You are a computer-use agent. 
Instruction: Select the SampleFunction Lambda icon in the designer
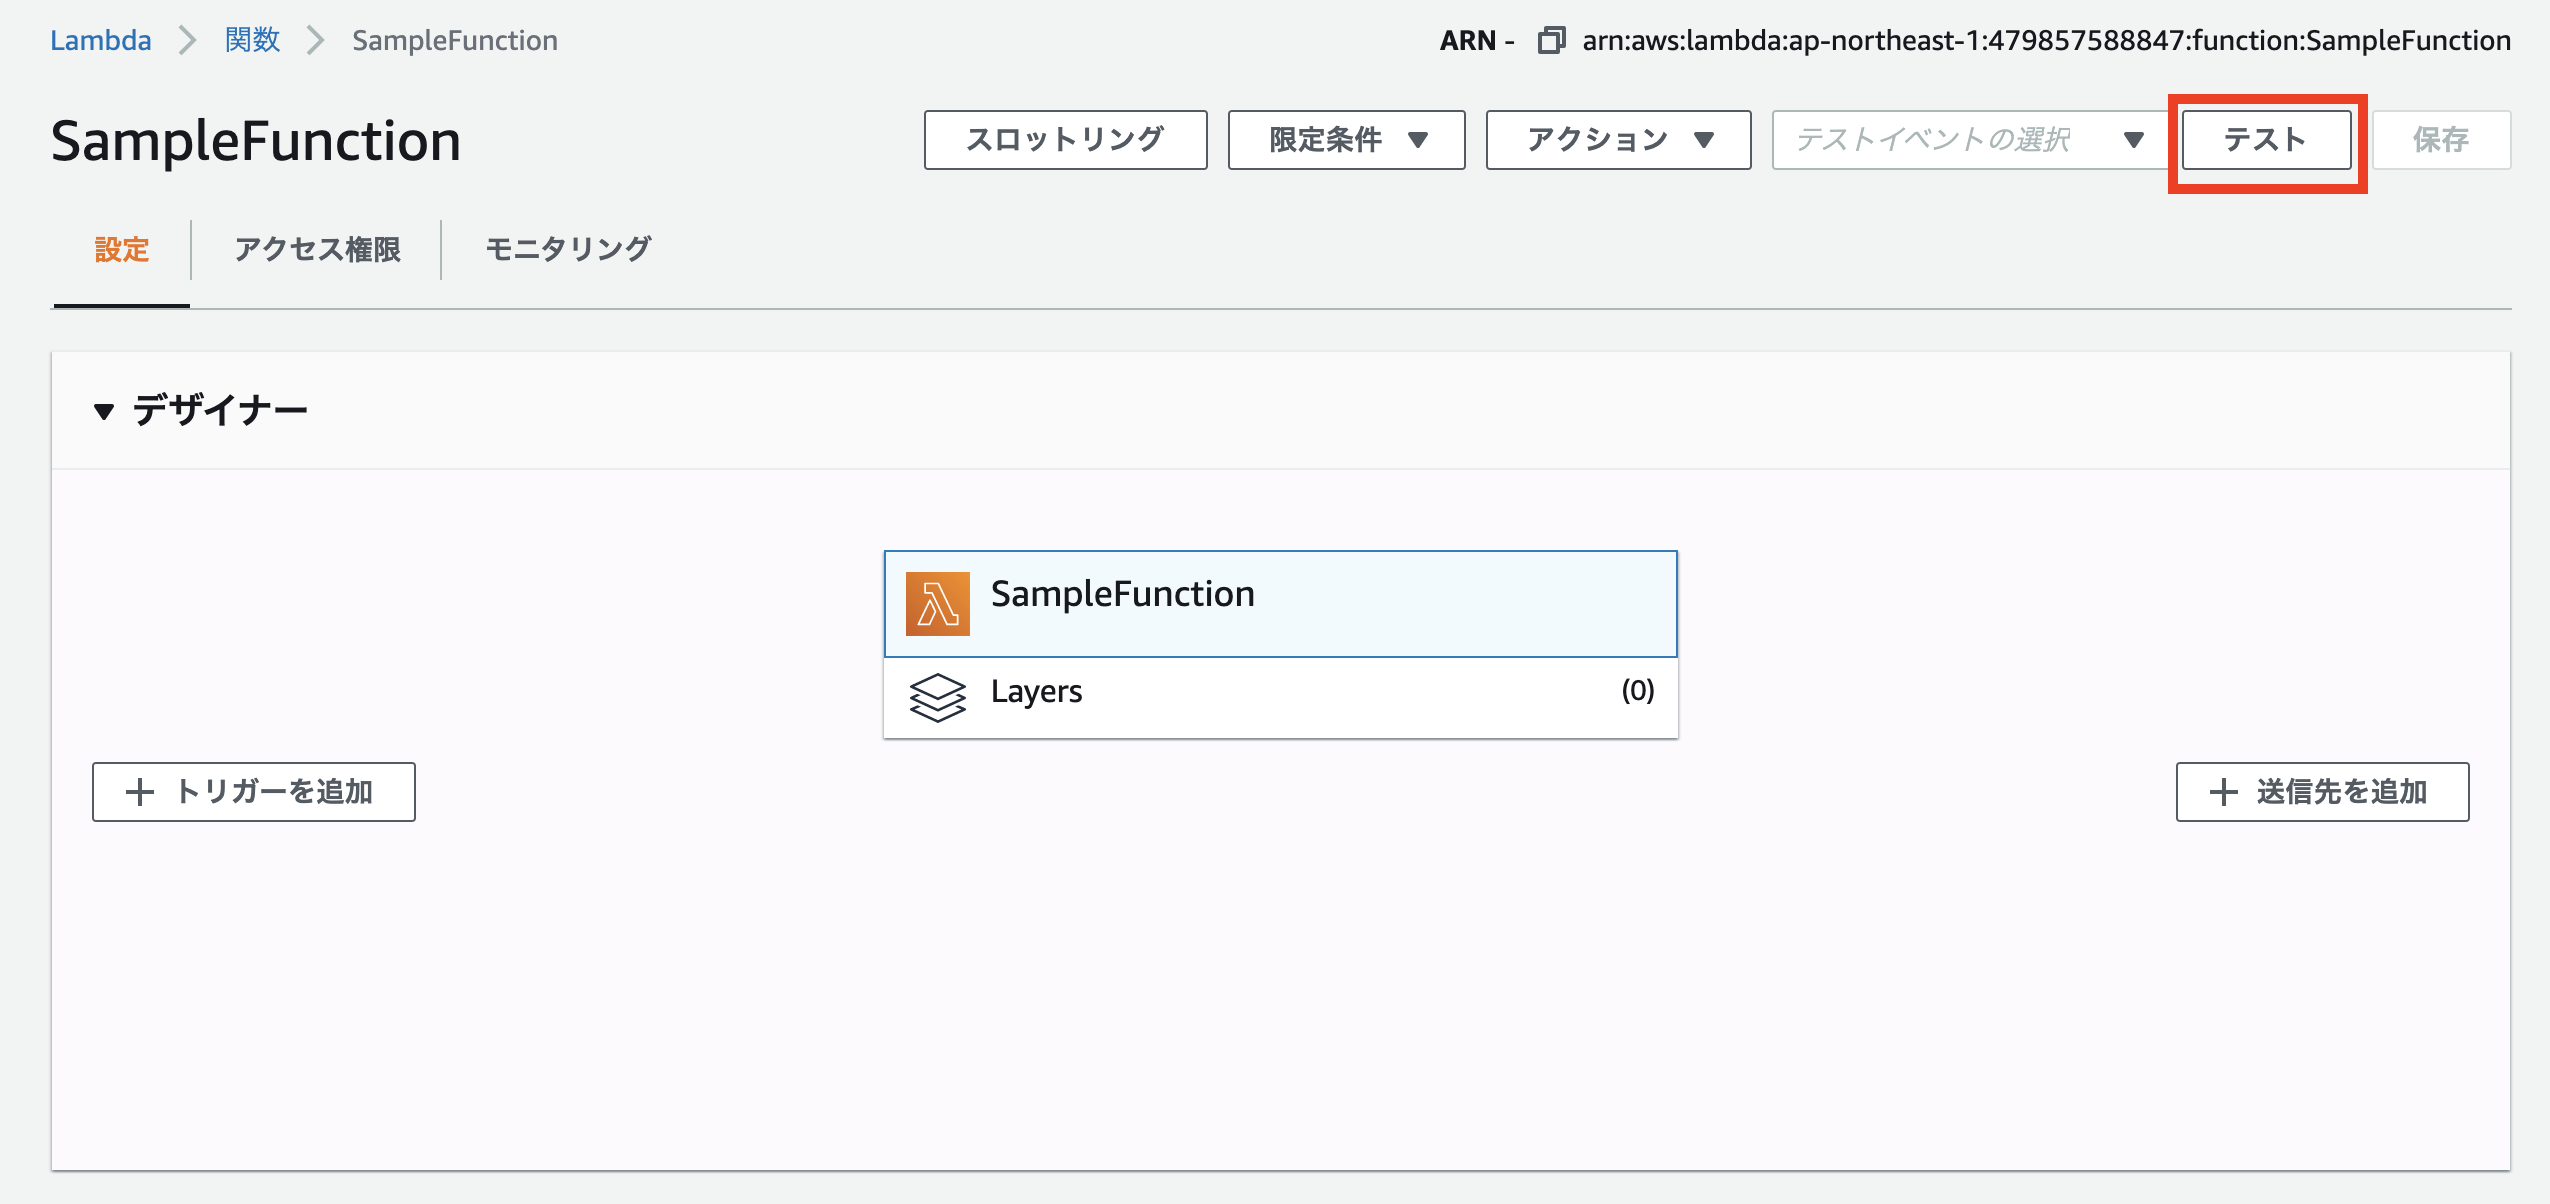[938, 602]
